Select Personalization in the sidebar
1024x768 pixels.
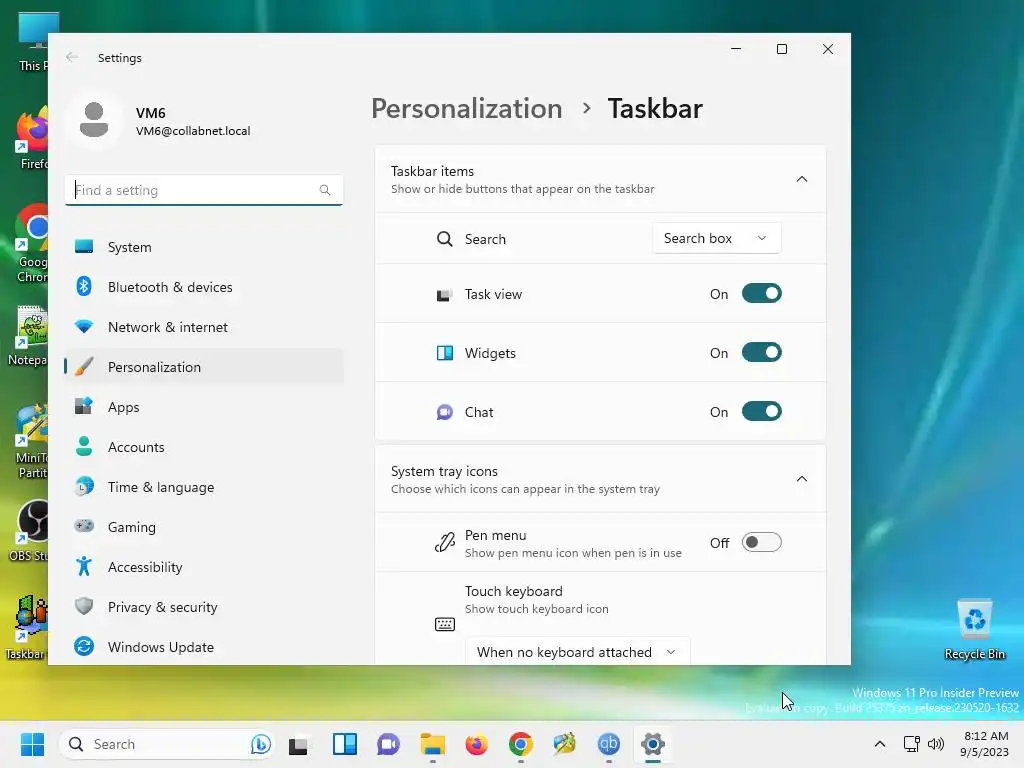204,367
